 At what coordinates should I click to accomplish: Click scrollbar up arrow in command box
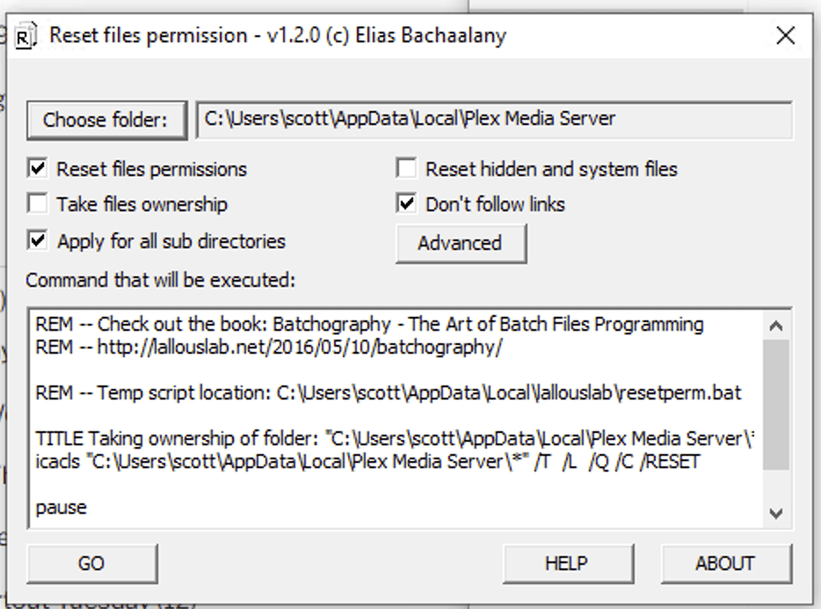776,325
